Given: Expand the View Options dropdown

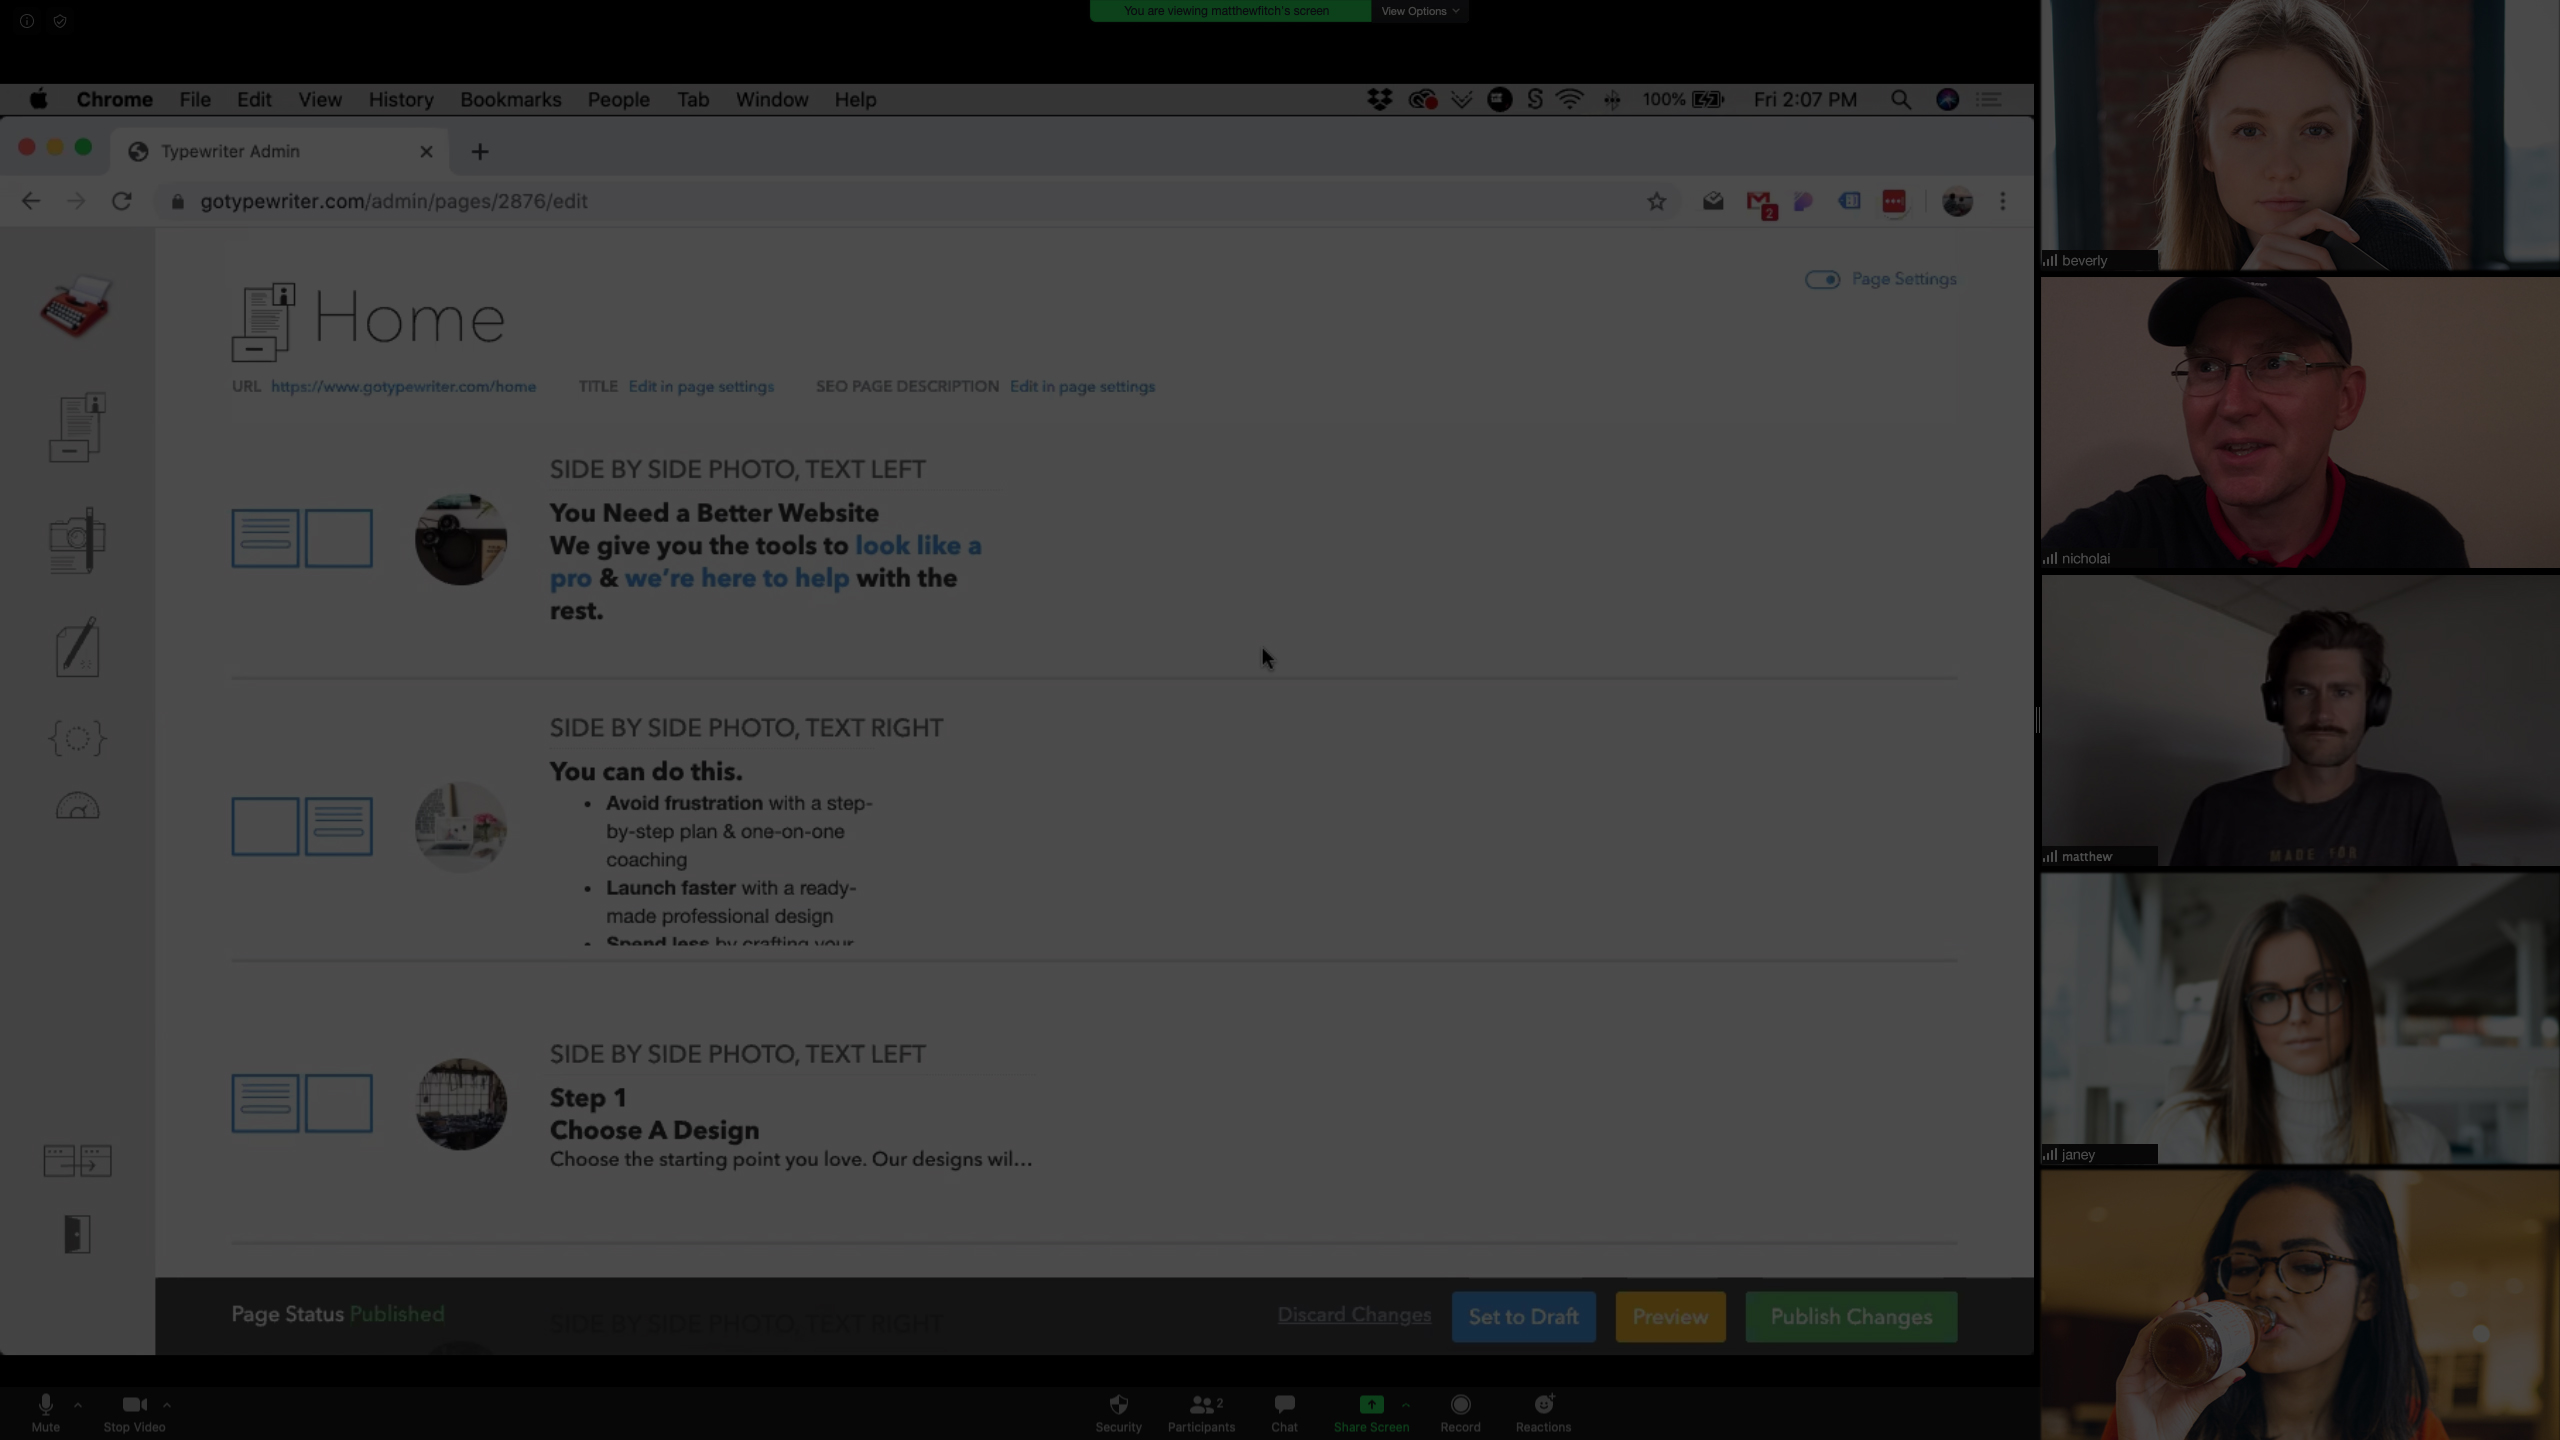Looking at the screenshot, I should pos(1419,11).
